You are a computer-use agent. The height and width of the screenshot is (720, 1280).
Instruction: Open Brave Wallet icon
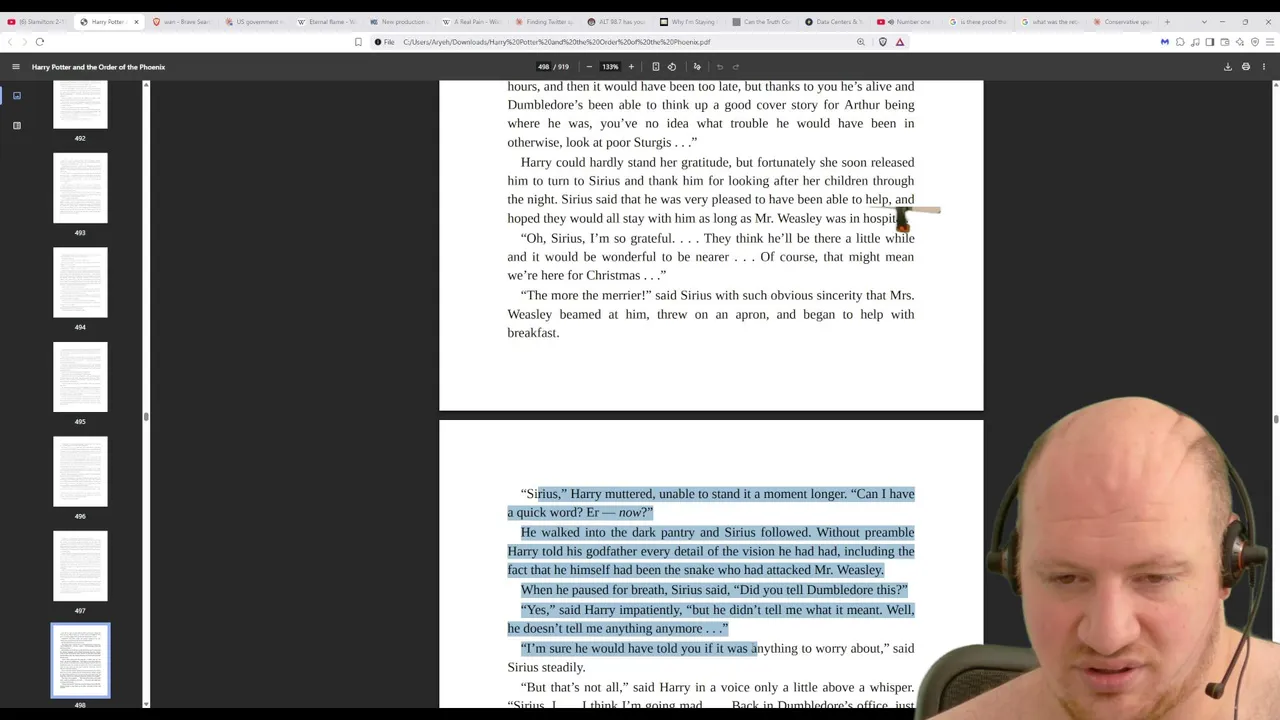(x=1225, y=42)
